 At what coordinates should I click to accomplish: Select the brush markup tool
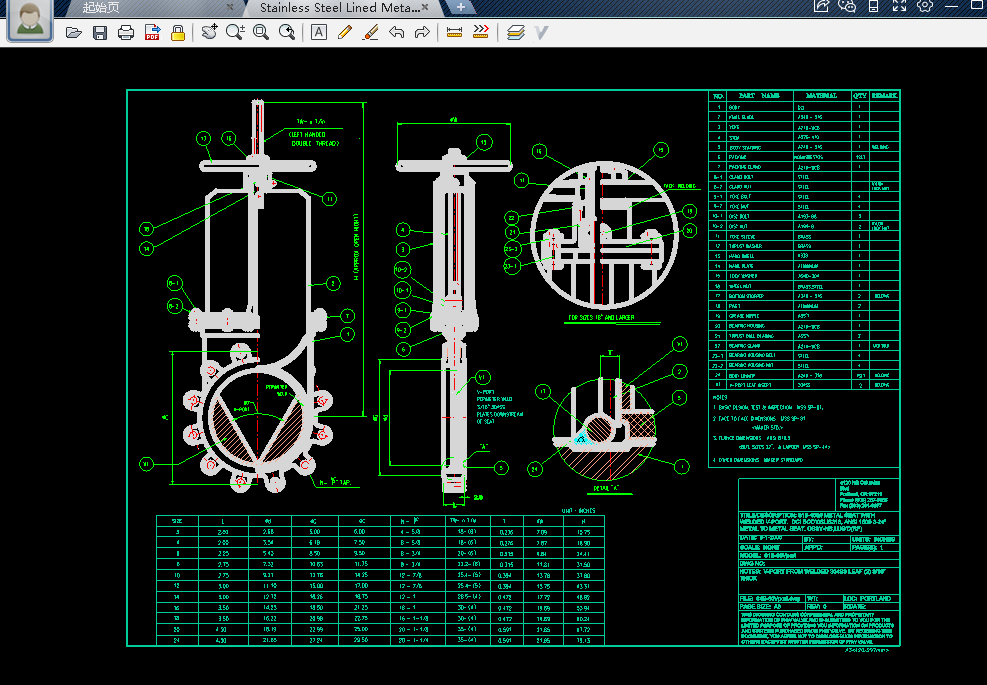[x=371, y=32]
